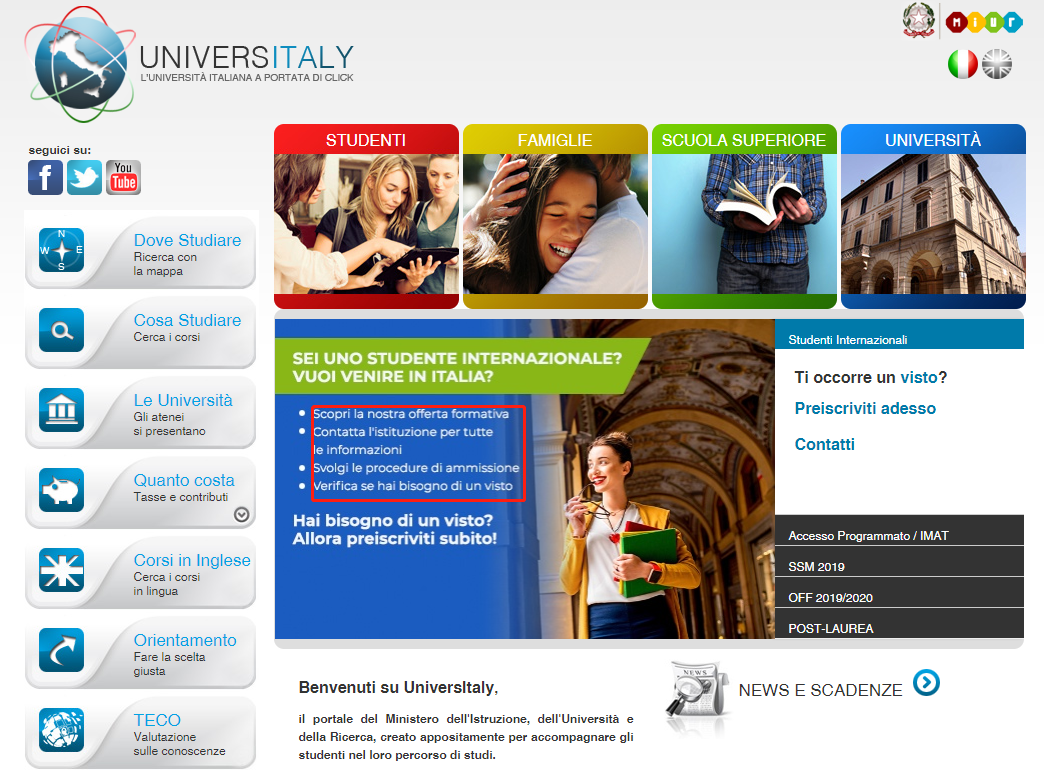Click the NEWS E SCADENZE heading

(820, 690)
